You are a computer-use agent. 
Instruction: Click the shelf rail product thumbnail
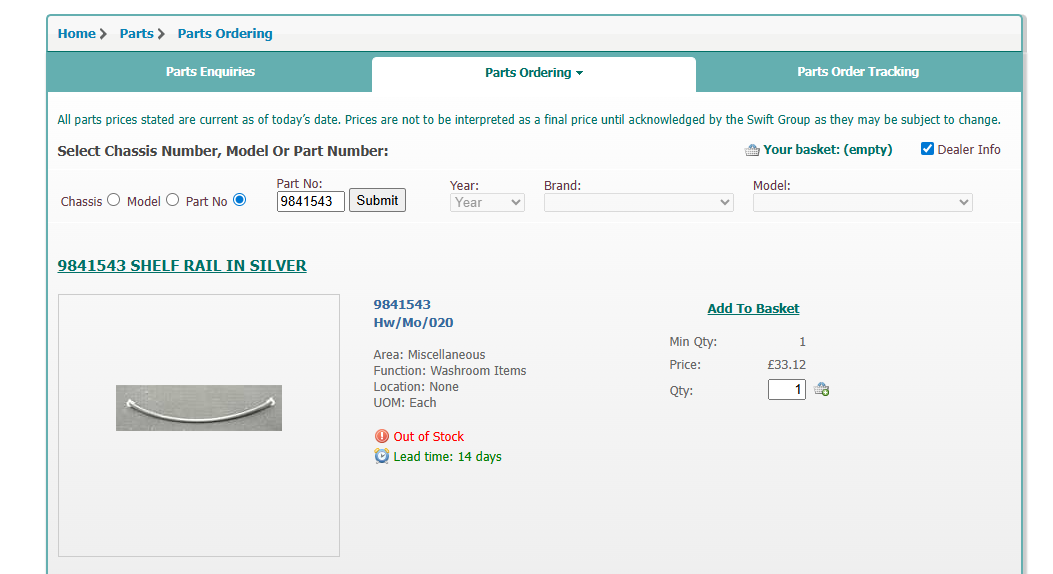point(199,408)
